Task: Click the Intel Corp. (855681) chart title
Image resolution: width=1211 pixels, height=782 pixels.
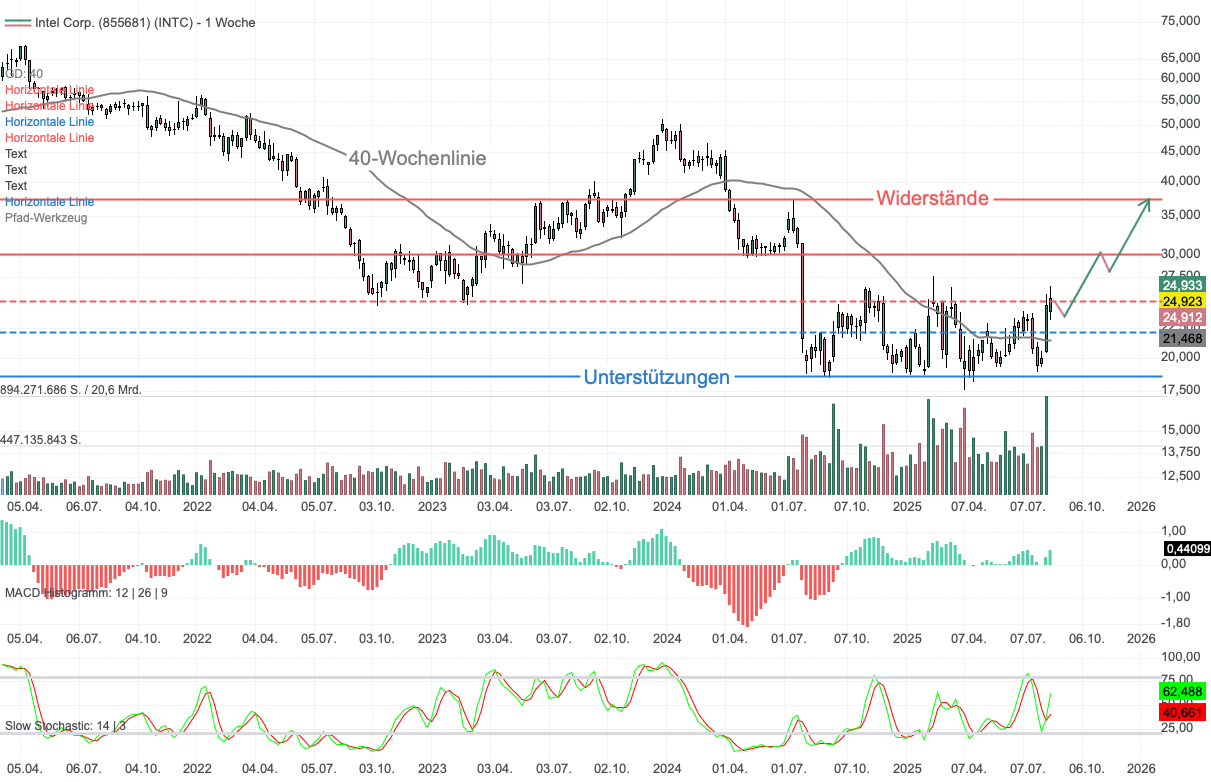Action: pos(145,22)
